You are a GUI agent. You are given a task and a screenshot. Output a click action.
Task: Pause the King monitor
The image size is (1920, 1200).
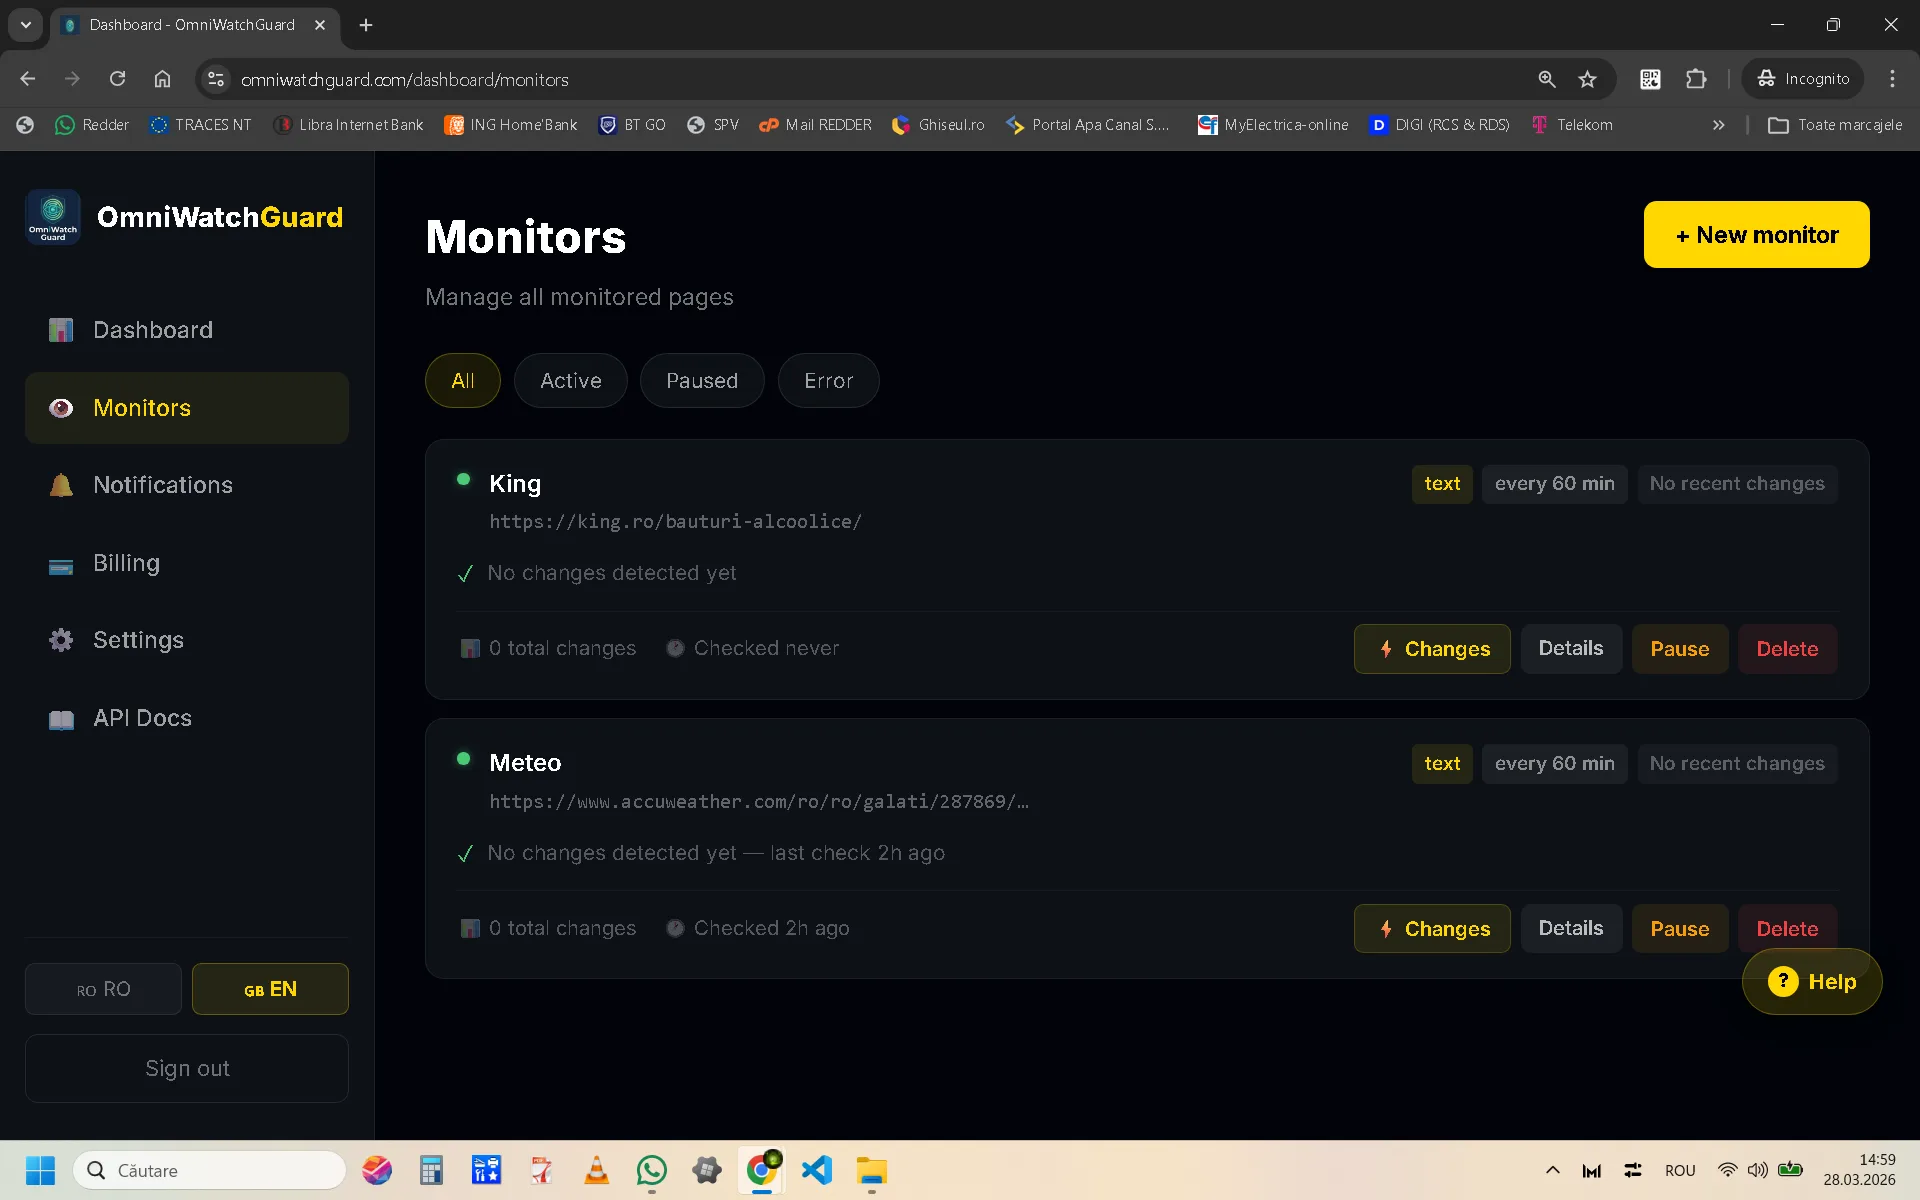coord(1680,649)
